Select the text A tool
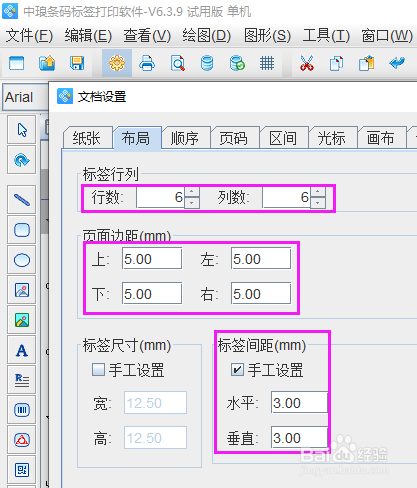 tap(22, 350)
